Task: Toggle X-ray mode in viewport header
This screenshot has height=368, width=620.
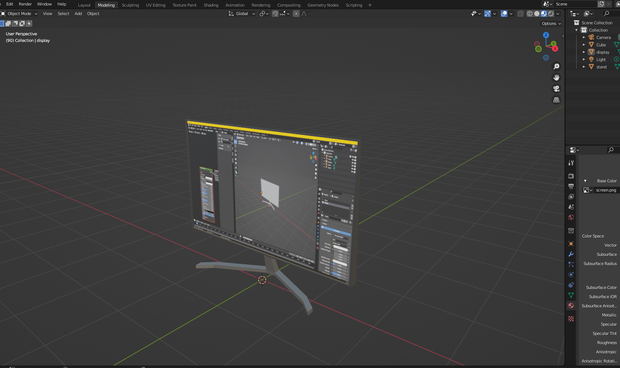Action: [x=520, y=13]
